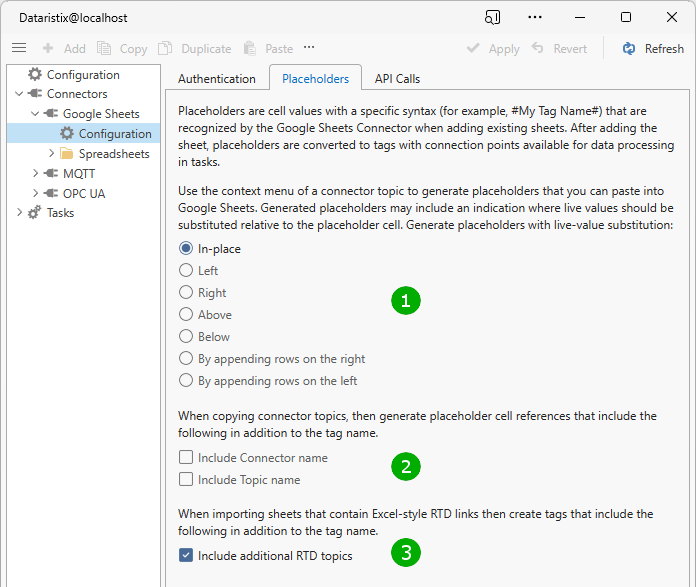Click the Google Sheets Configuration gear icon
696x587 pixels.
pos(67,133)
